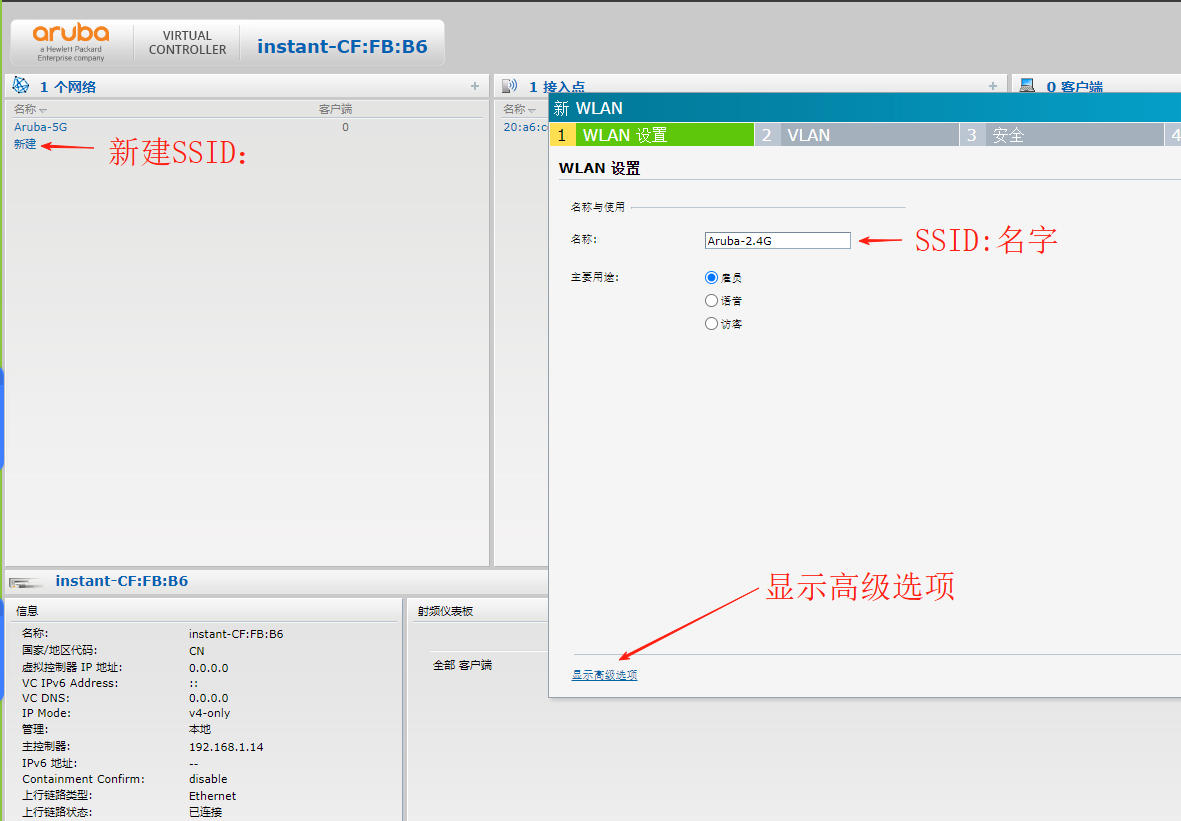This screenshot has height=821, width=1181.
Task: Sort access points by 名称 column arrow
Action: tap(532, 111)
